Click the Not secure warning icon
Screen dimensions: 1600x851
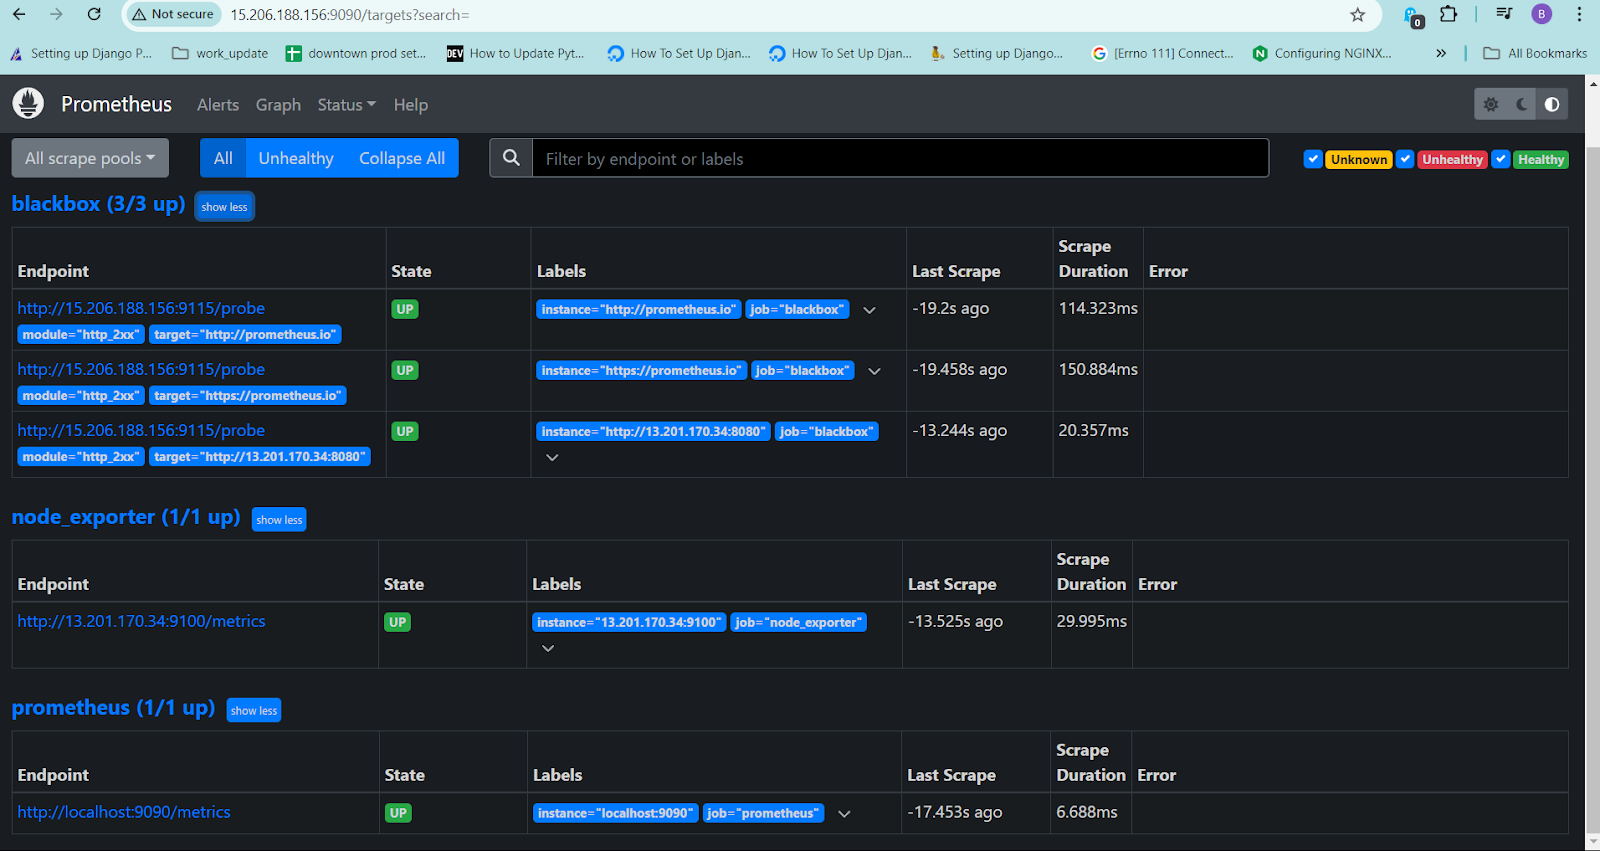(139, 15)
